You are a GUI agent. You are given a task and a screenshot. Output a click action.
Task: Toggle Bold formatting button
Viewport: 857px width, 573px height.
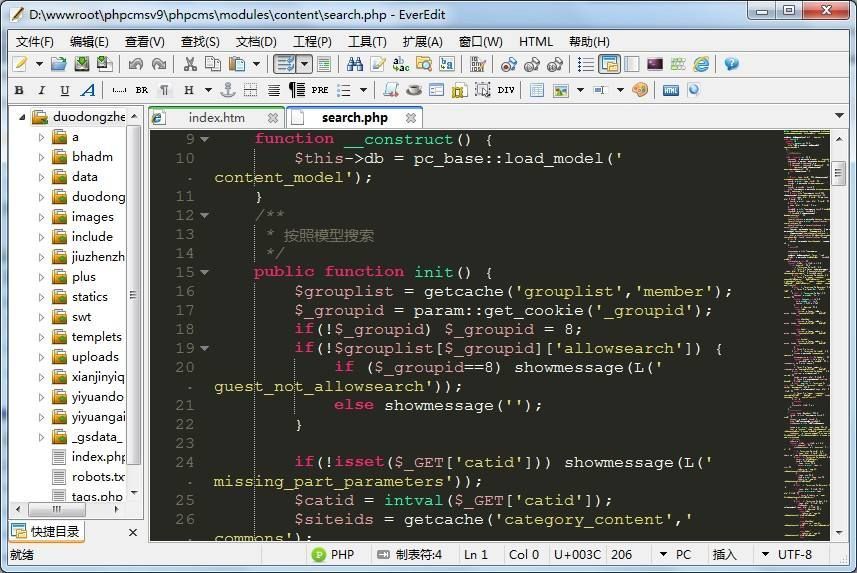click(19, 90)
